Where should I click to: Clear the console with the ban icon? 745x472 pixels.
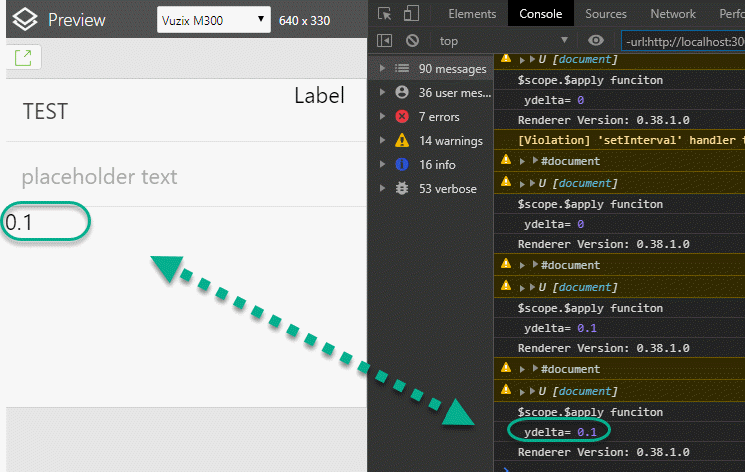point(412,41)
